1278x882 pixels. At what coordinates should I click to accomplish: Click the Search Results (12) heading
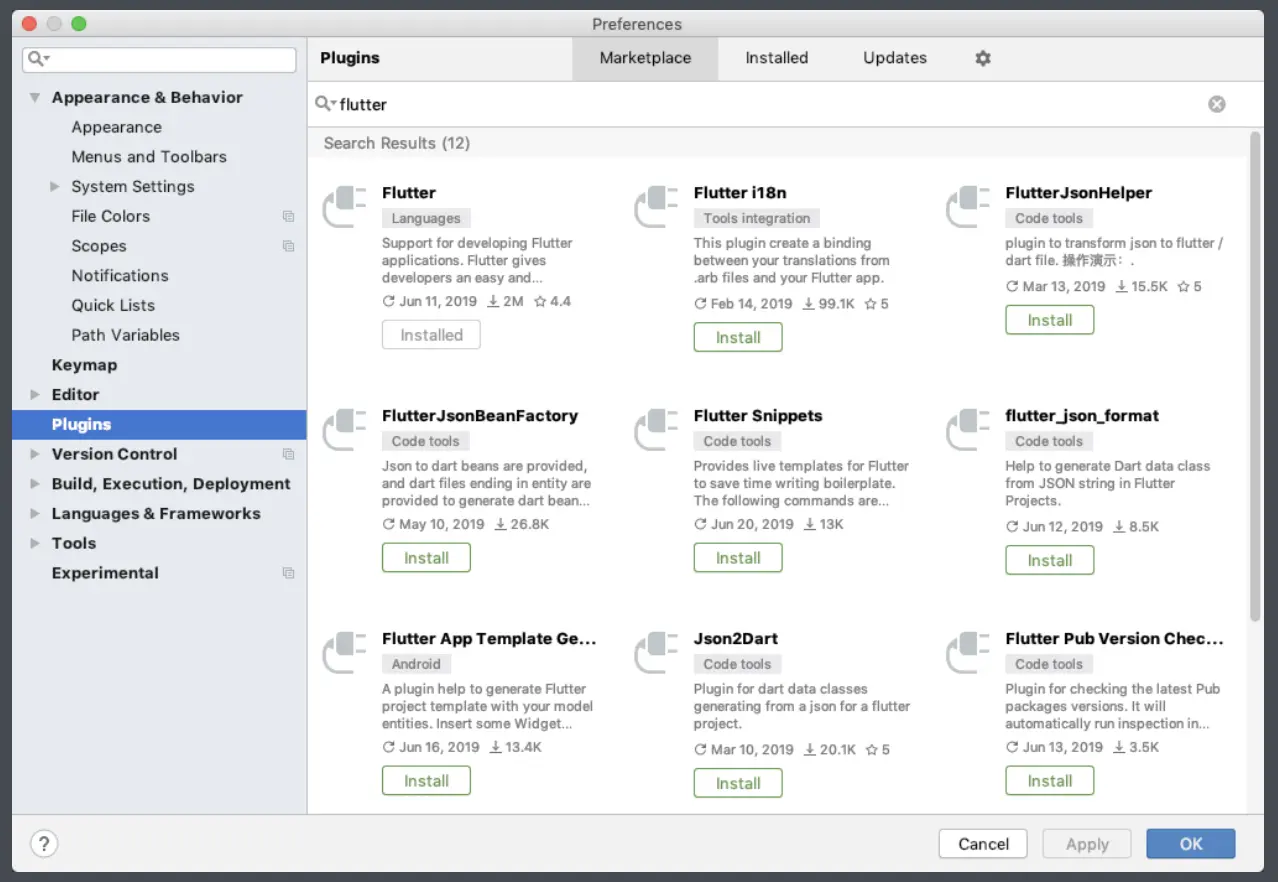(x=396, y=143)
